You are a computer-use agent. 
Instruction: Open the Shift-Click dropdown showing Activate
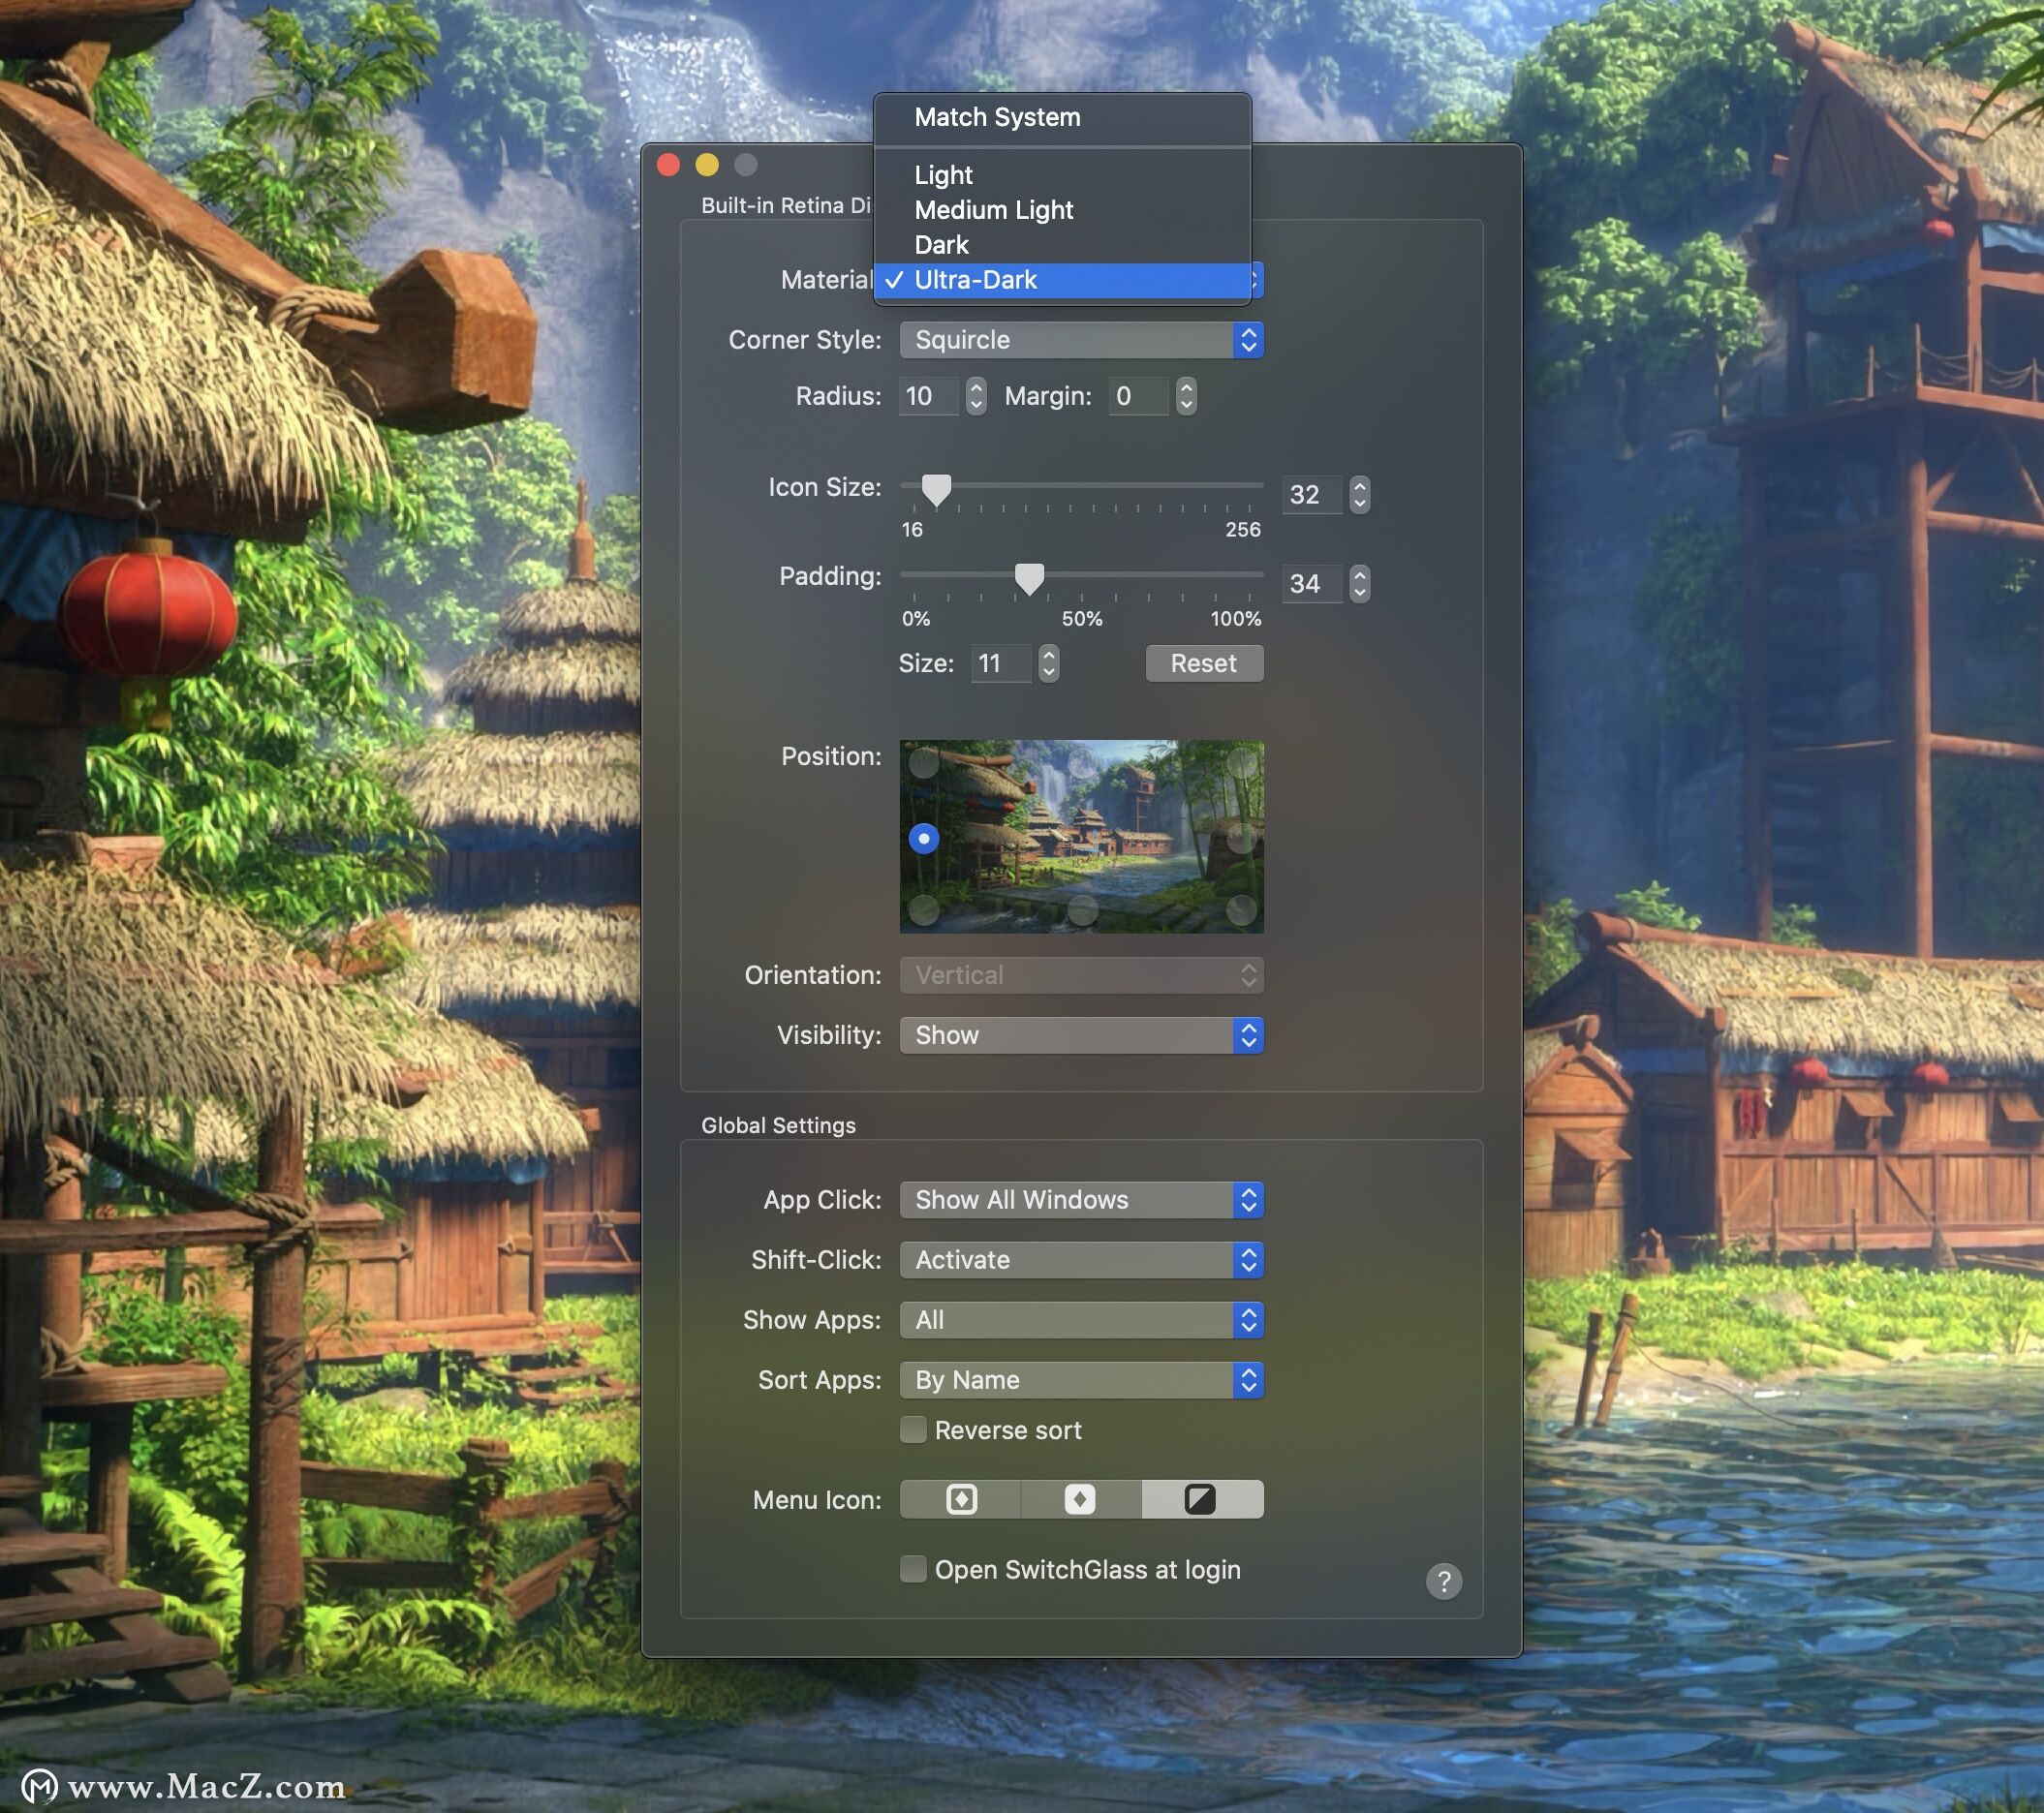pos(1081,1260)
